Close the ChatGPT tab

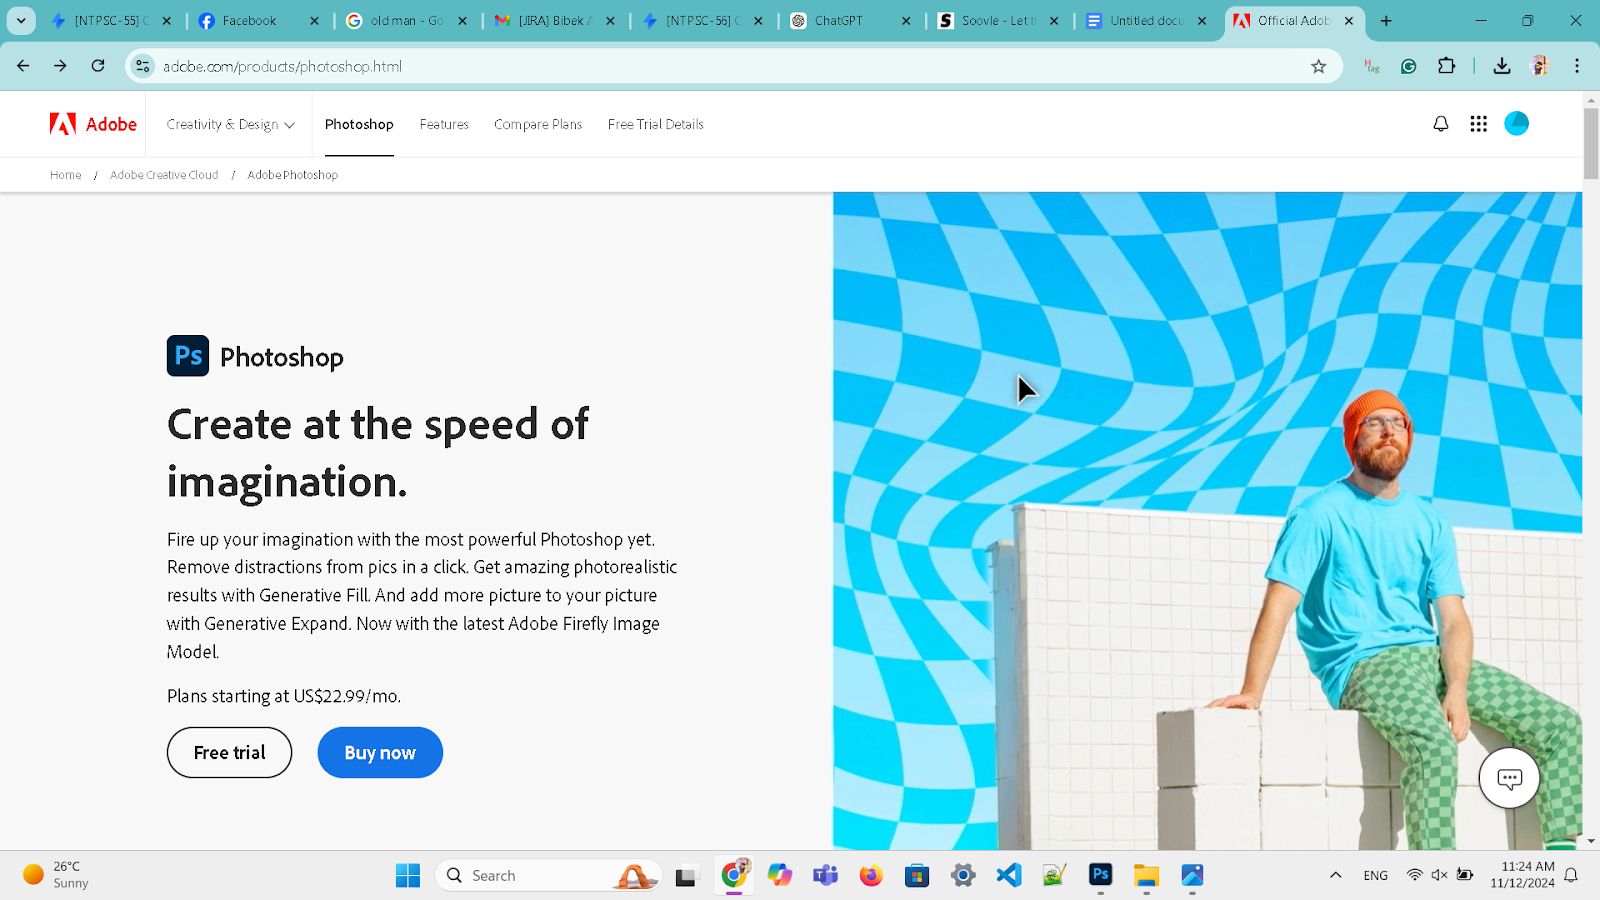pyautogui.click(x=906, y=20)
